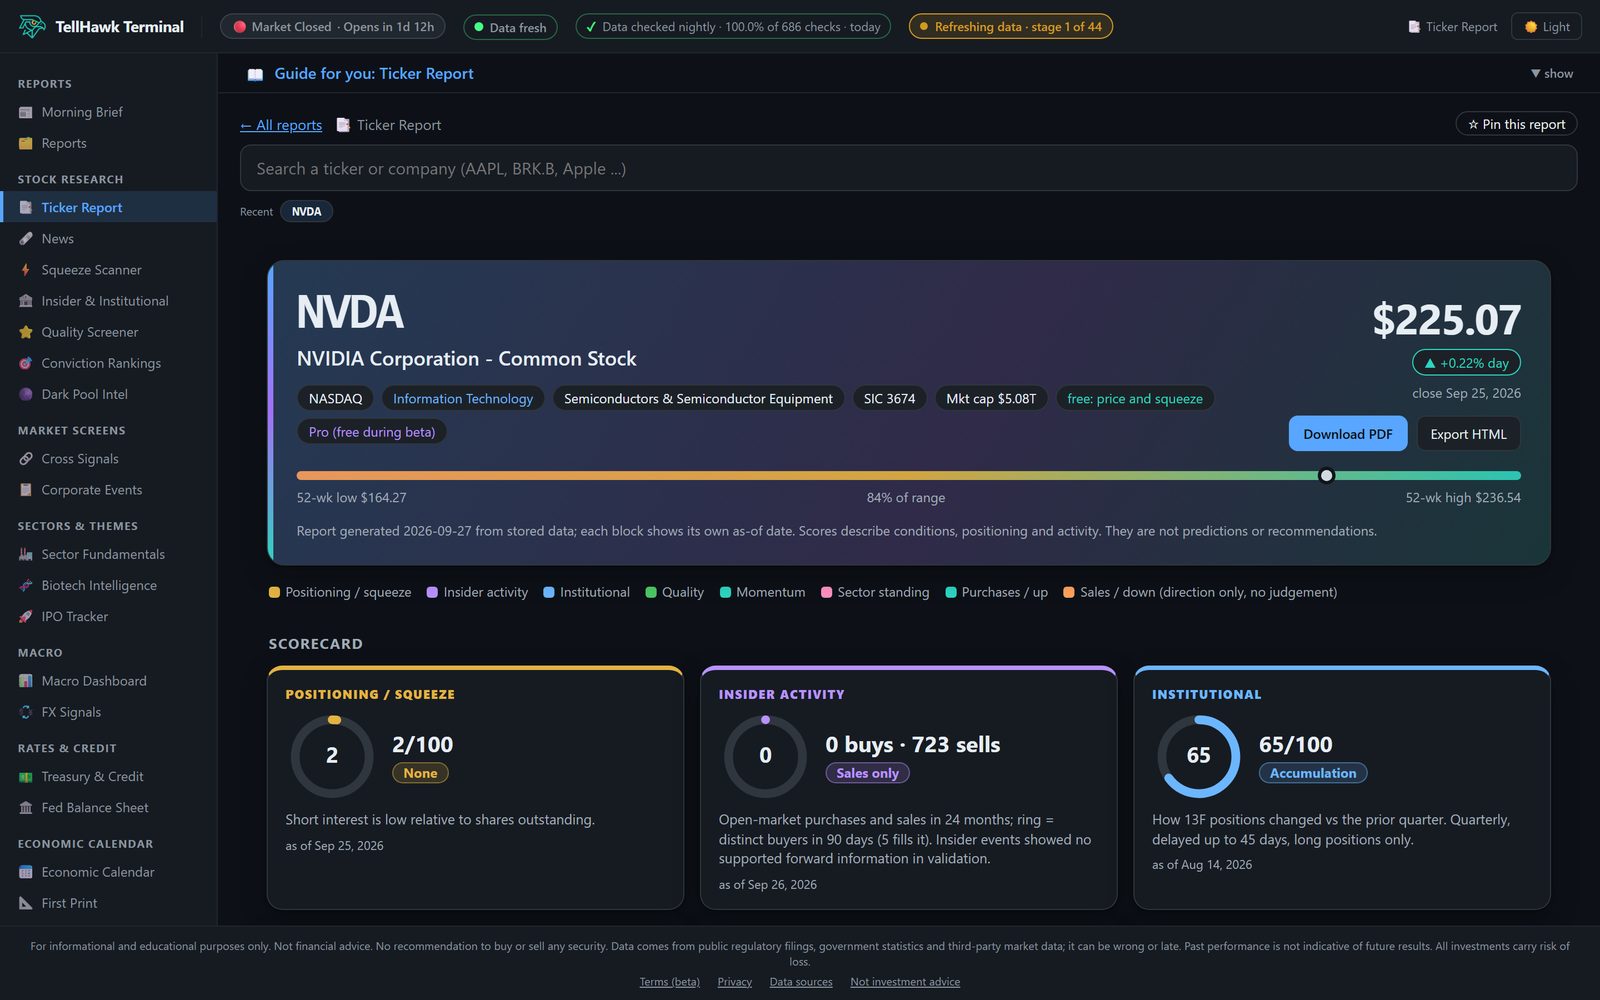This screenshot has height=1000, width=1600.
Task: Click the Economic Calendar icon in sidebar
Action: 26,871
